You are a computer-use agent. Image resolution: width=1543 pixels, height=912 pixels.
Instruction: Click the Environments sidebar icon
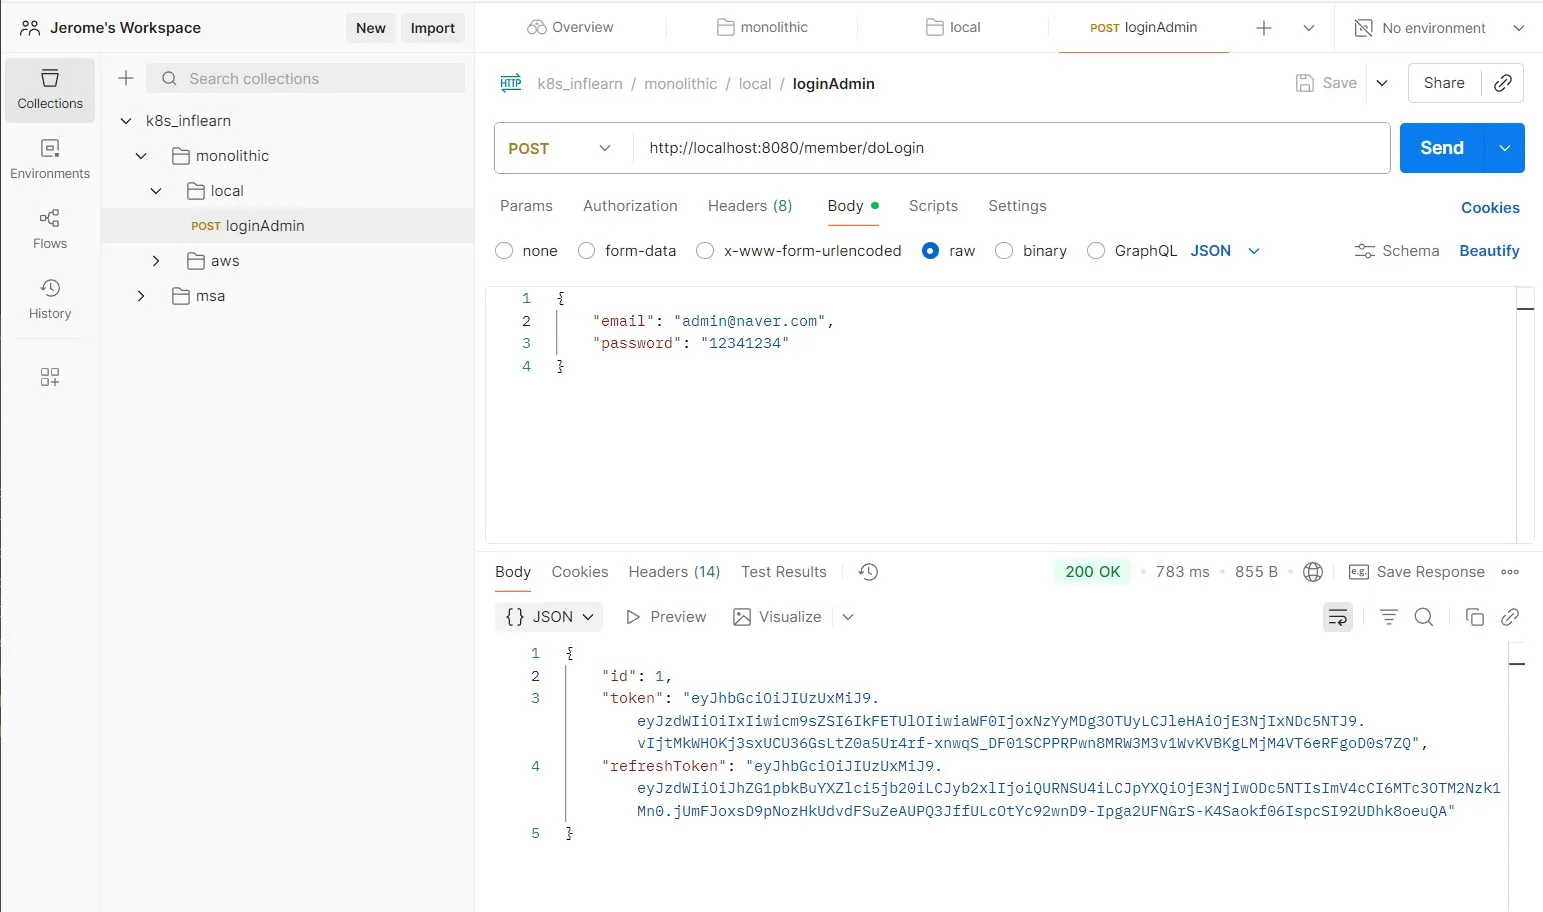[49, 158]
